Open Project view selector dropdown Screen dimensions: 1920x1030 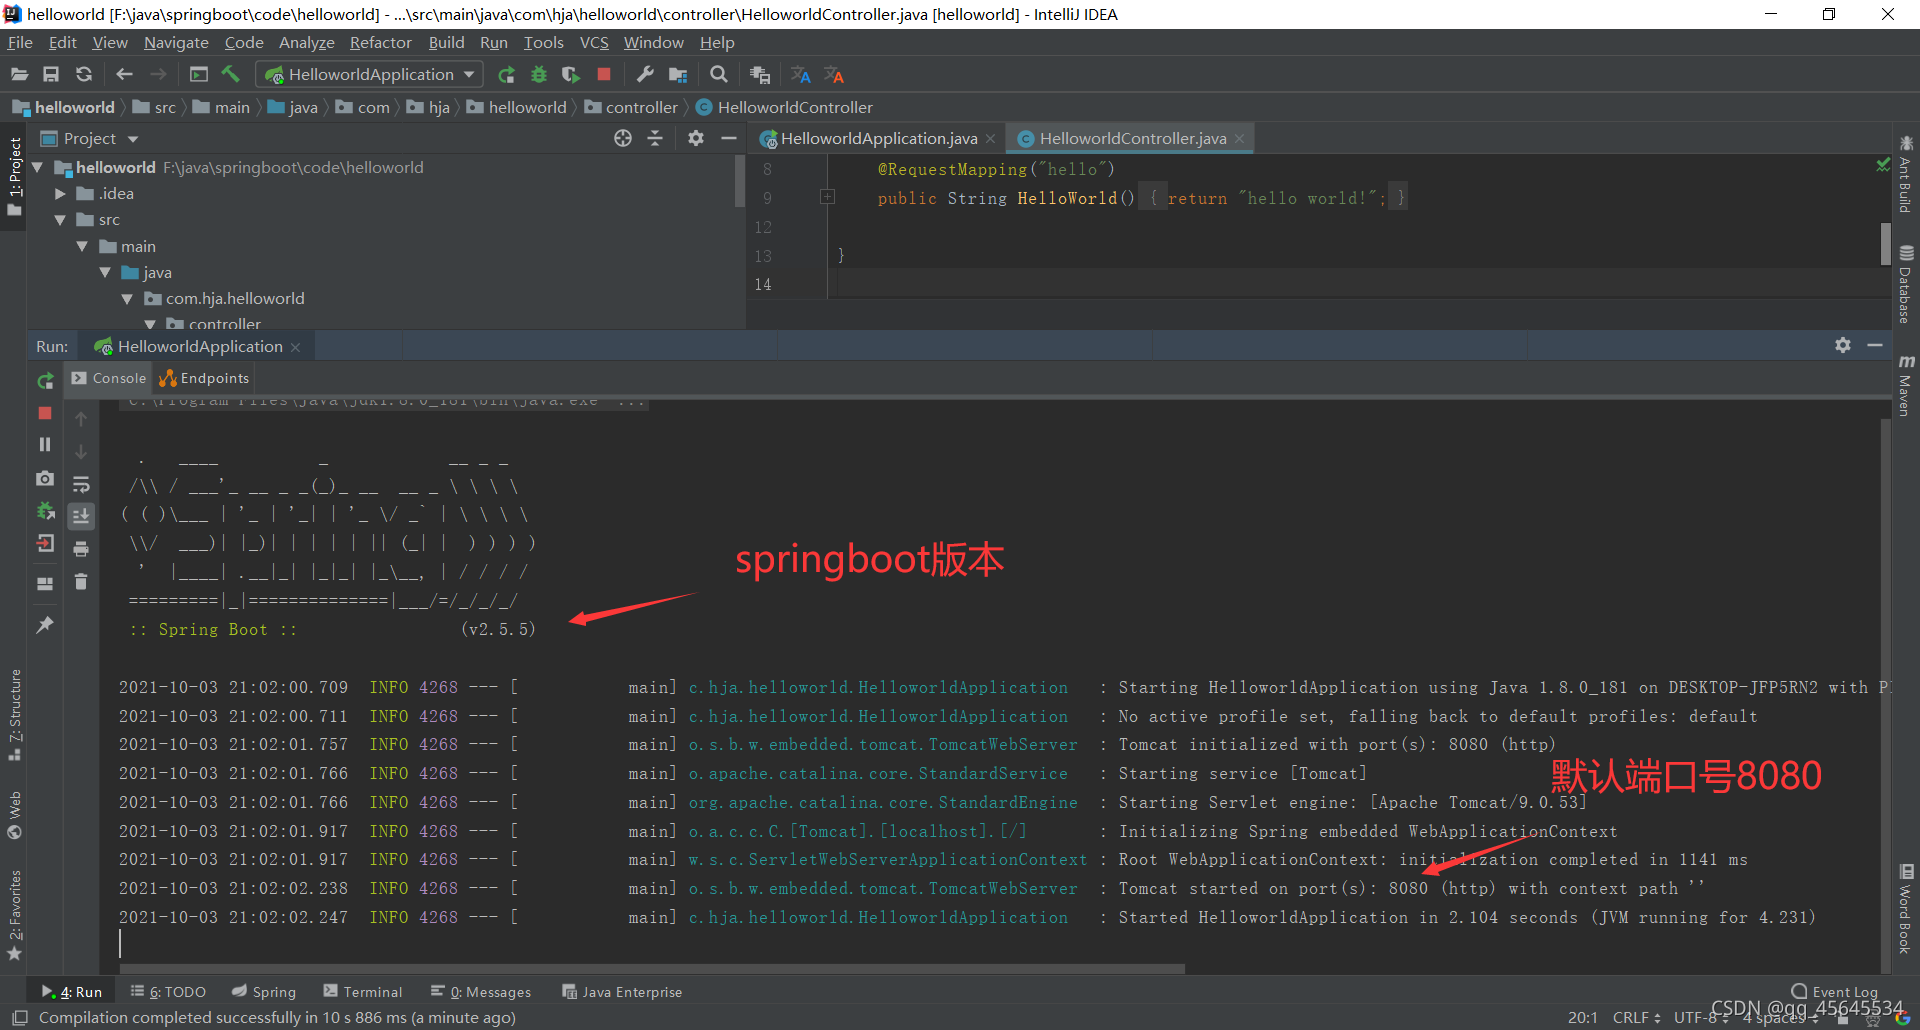pyautogui.click(x=90, y=139)
